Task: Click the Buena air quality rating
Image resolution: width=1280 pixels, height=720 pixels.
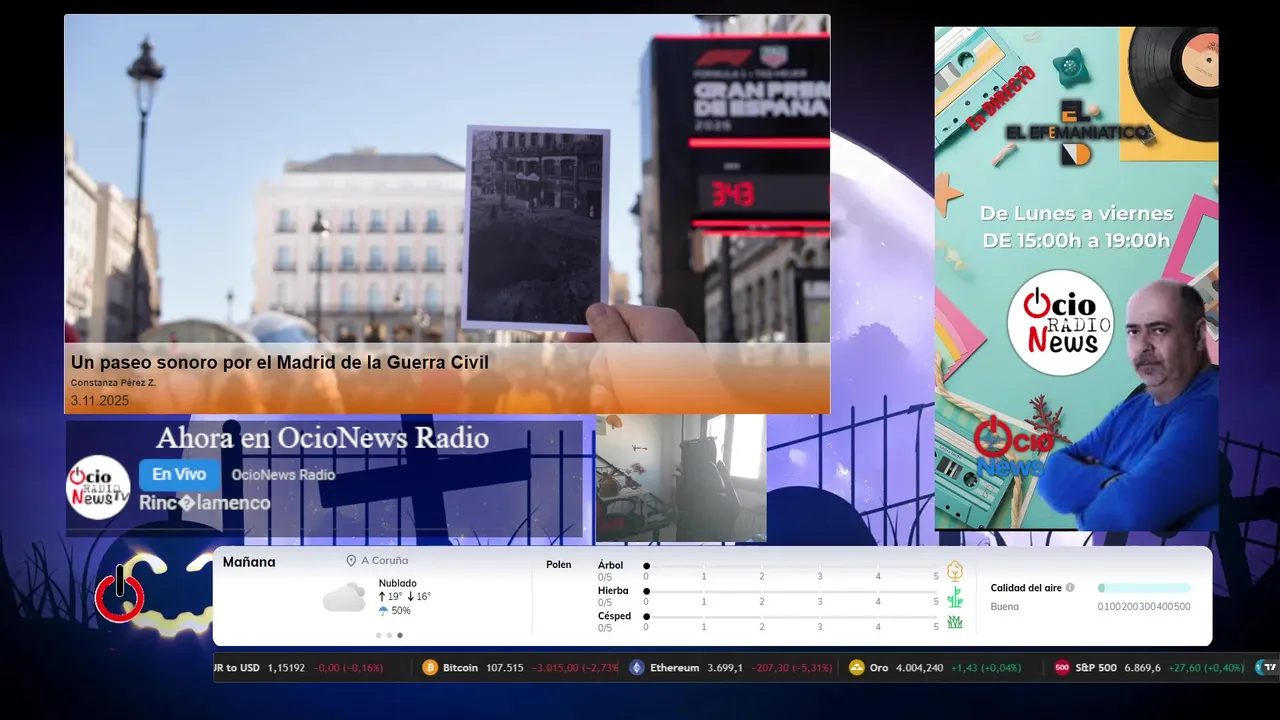Action: click(x=1004, y=606)
